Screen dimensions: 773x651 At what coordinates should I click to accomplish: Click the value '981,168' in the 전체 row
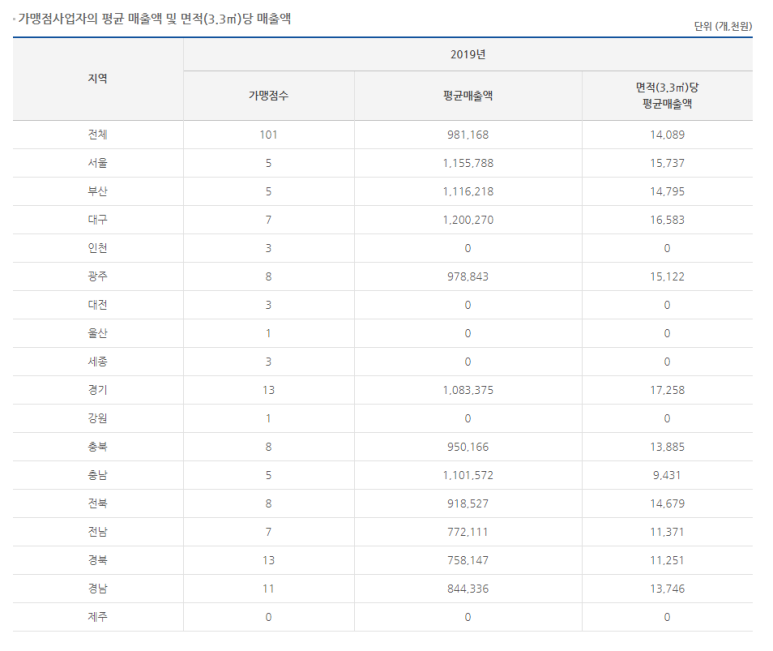pyautogui.click(x=467, y=135)
